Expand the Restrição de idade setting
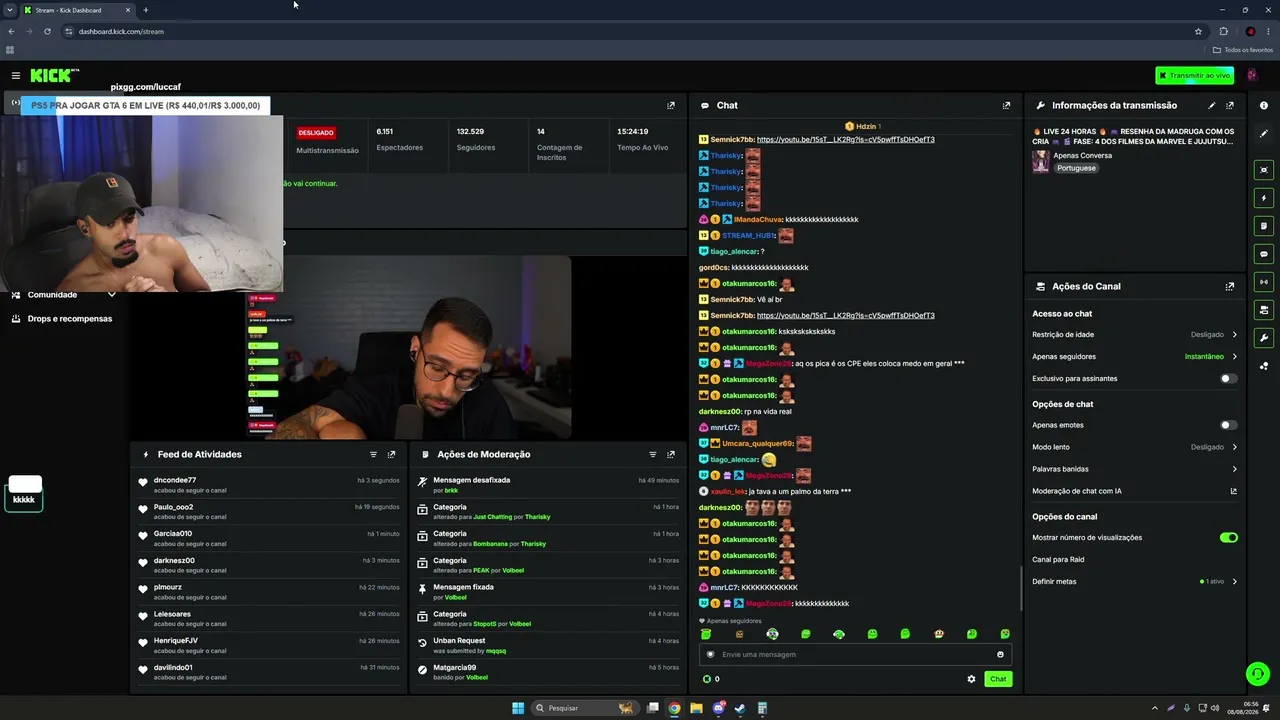 1134,335
